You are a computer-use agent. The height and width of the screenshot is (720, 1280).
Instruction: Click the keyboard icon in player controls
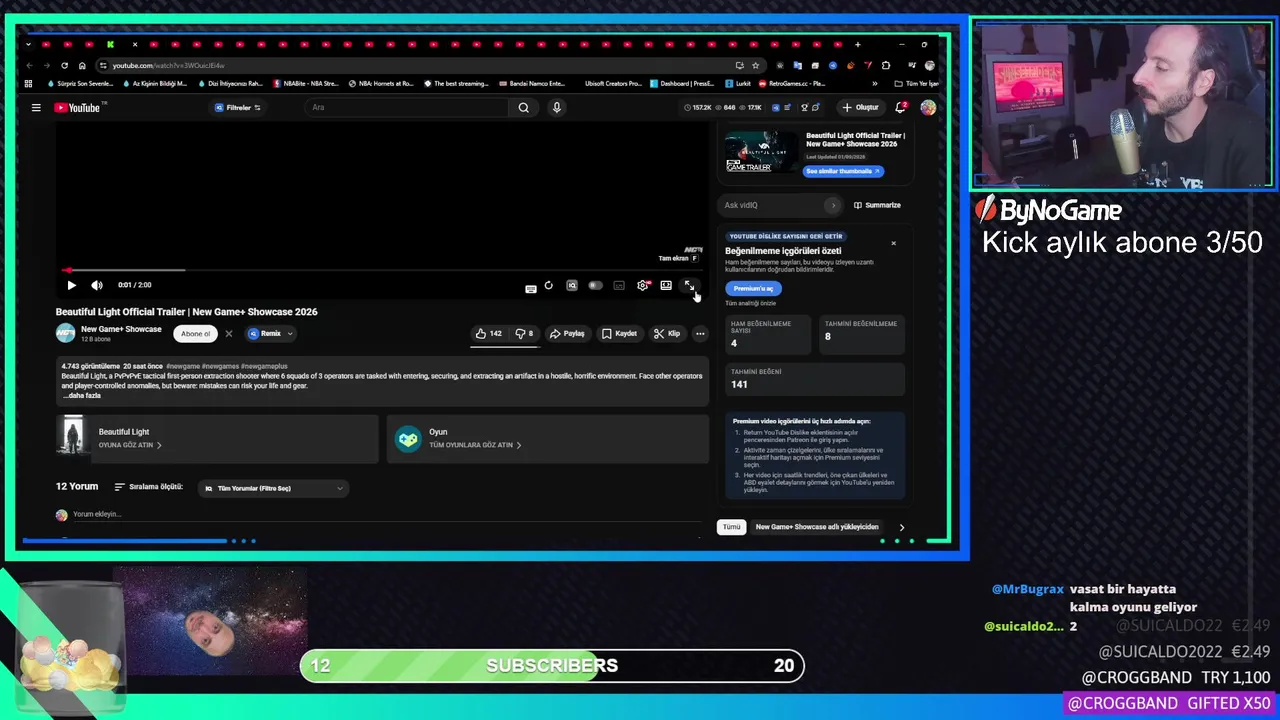[530, 288]
